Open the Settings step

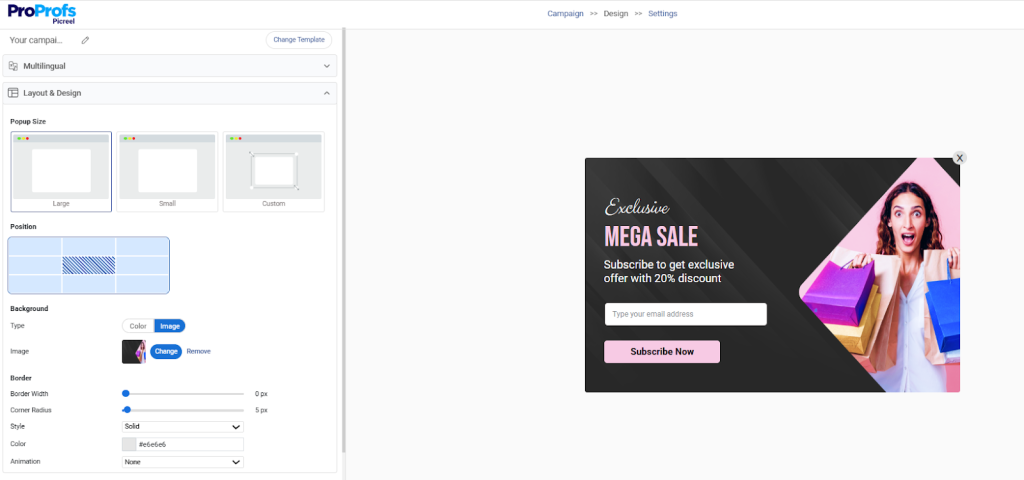662,14
